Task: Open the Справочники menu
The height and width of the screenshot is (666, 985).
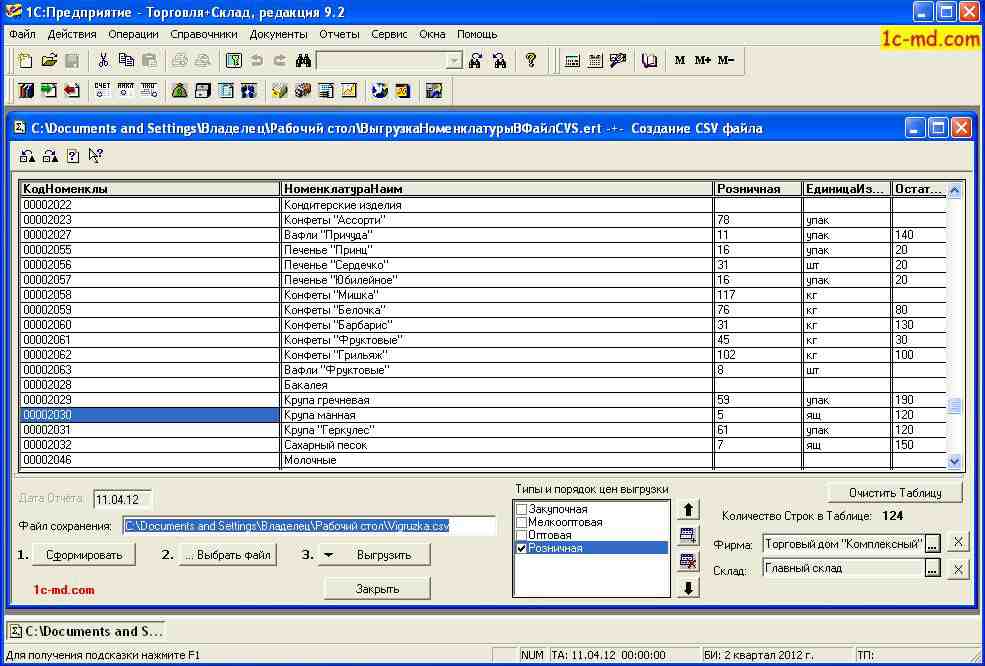Action: point(204,34)
